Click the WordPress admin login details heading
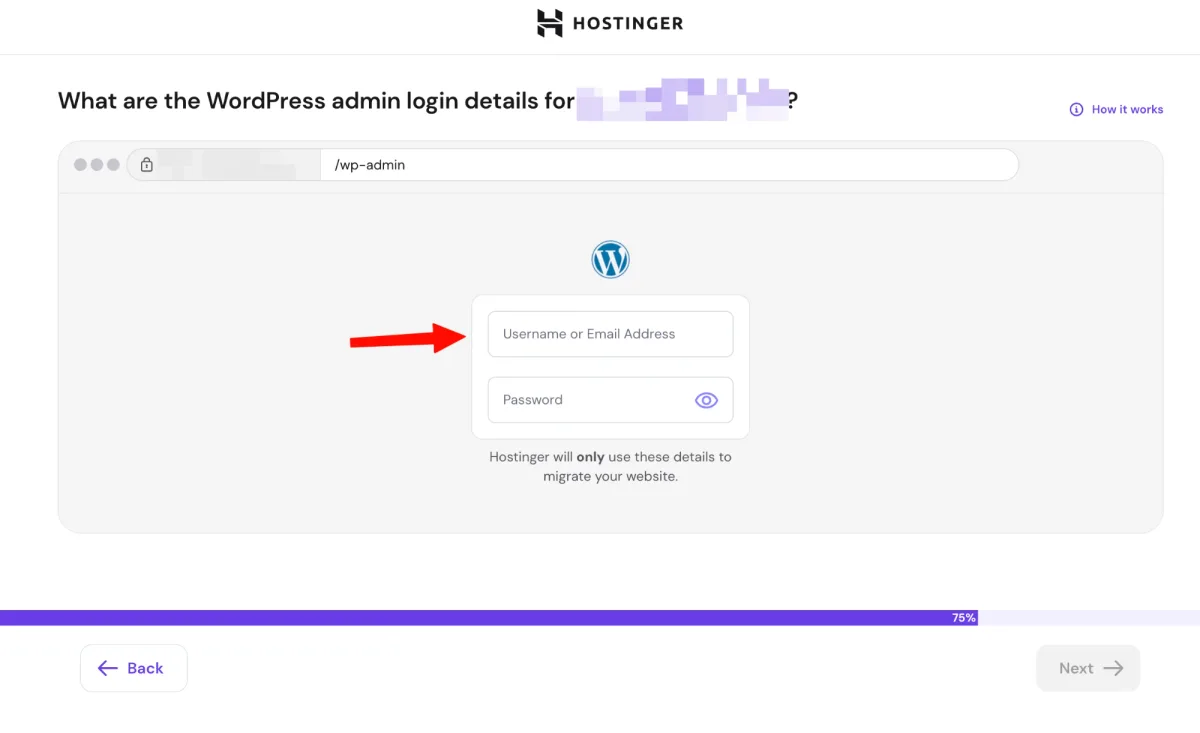Screen dimensions: 1200x733 428,101
